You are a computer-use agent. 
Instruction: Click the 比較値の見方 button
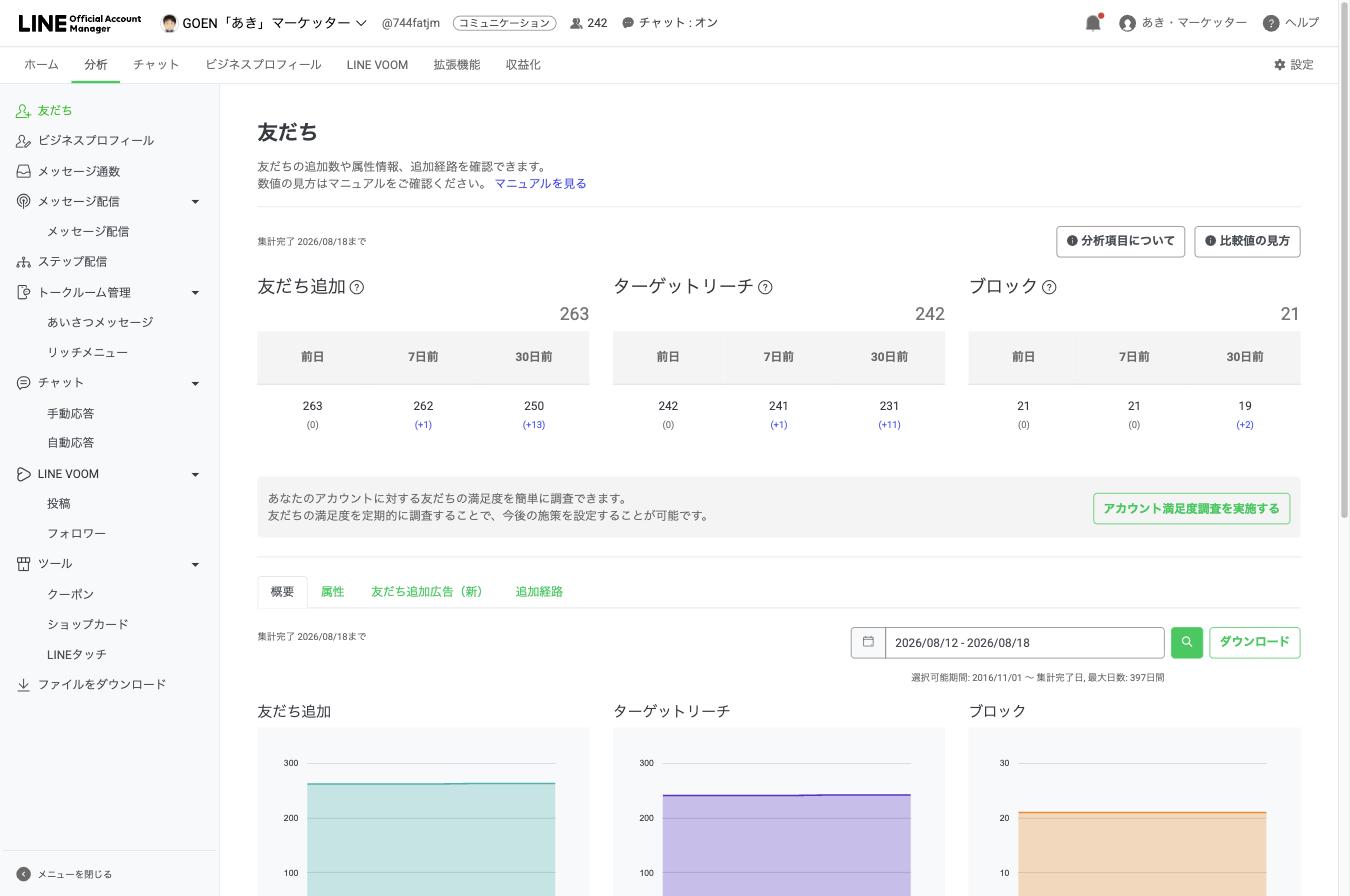pos(1247,241)
